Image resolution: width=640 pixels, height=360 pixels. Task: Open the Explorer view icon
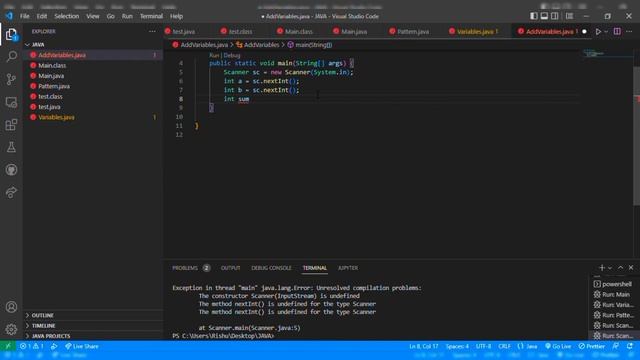(11, 35)
